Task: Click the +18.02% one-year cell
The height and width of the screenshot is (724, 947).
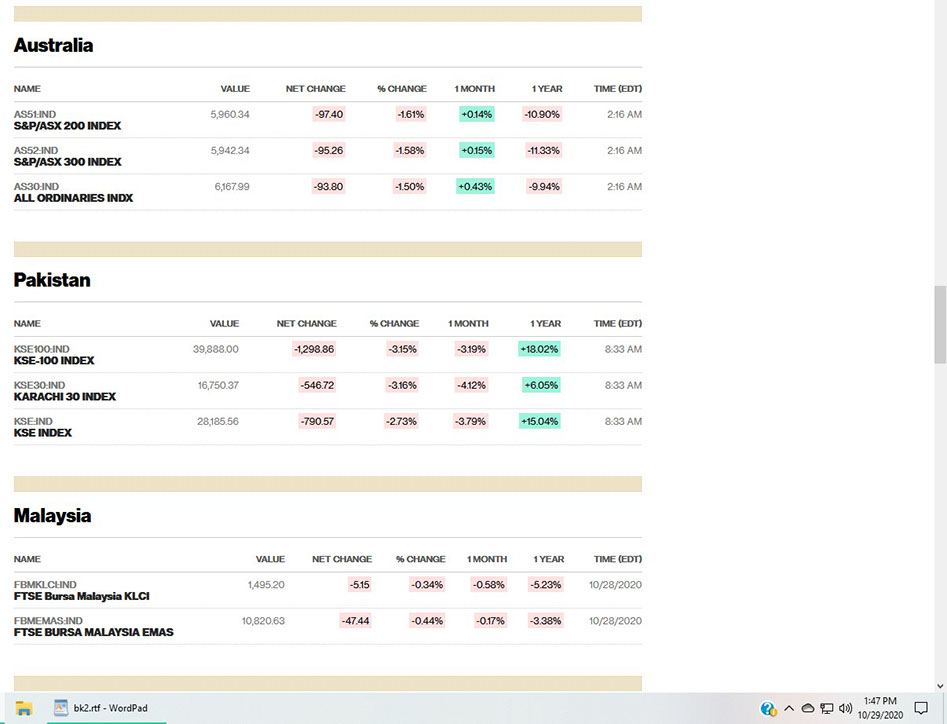Action: [539, 349]
